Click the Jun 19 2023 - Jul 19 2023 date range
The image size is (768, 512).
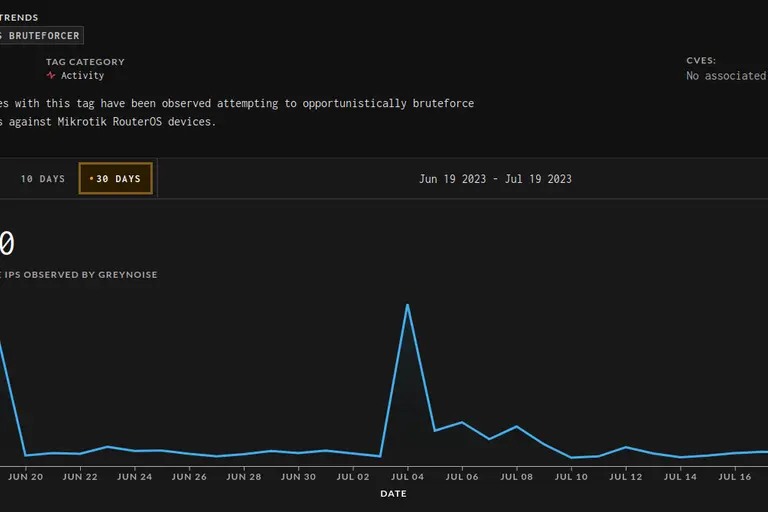coord(495,179)
